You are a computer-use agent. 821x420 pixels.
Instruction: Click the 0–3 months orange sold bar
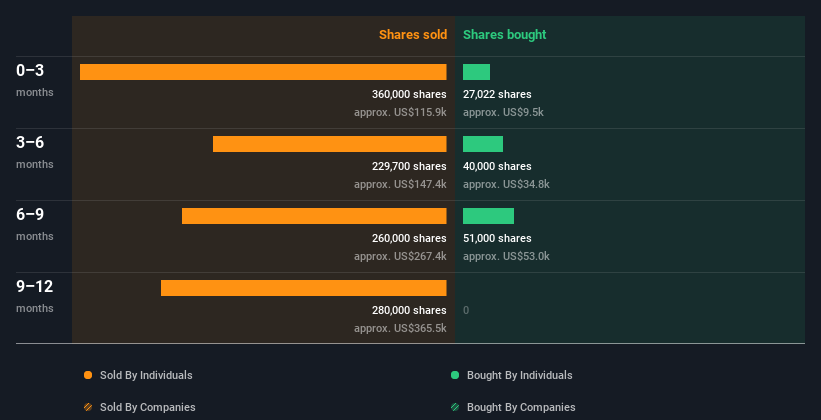pyautogui.click(x=263, y=72)
